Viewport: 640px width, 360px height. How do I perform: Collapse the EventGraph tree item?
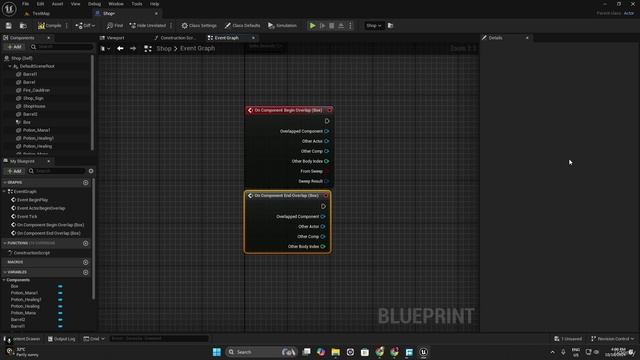tap(4, 191)
